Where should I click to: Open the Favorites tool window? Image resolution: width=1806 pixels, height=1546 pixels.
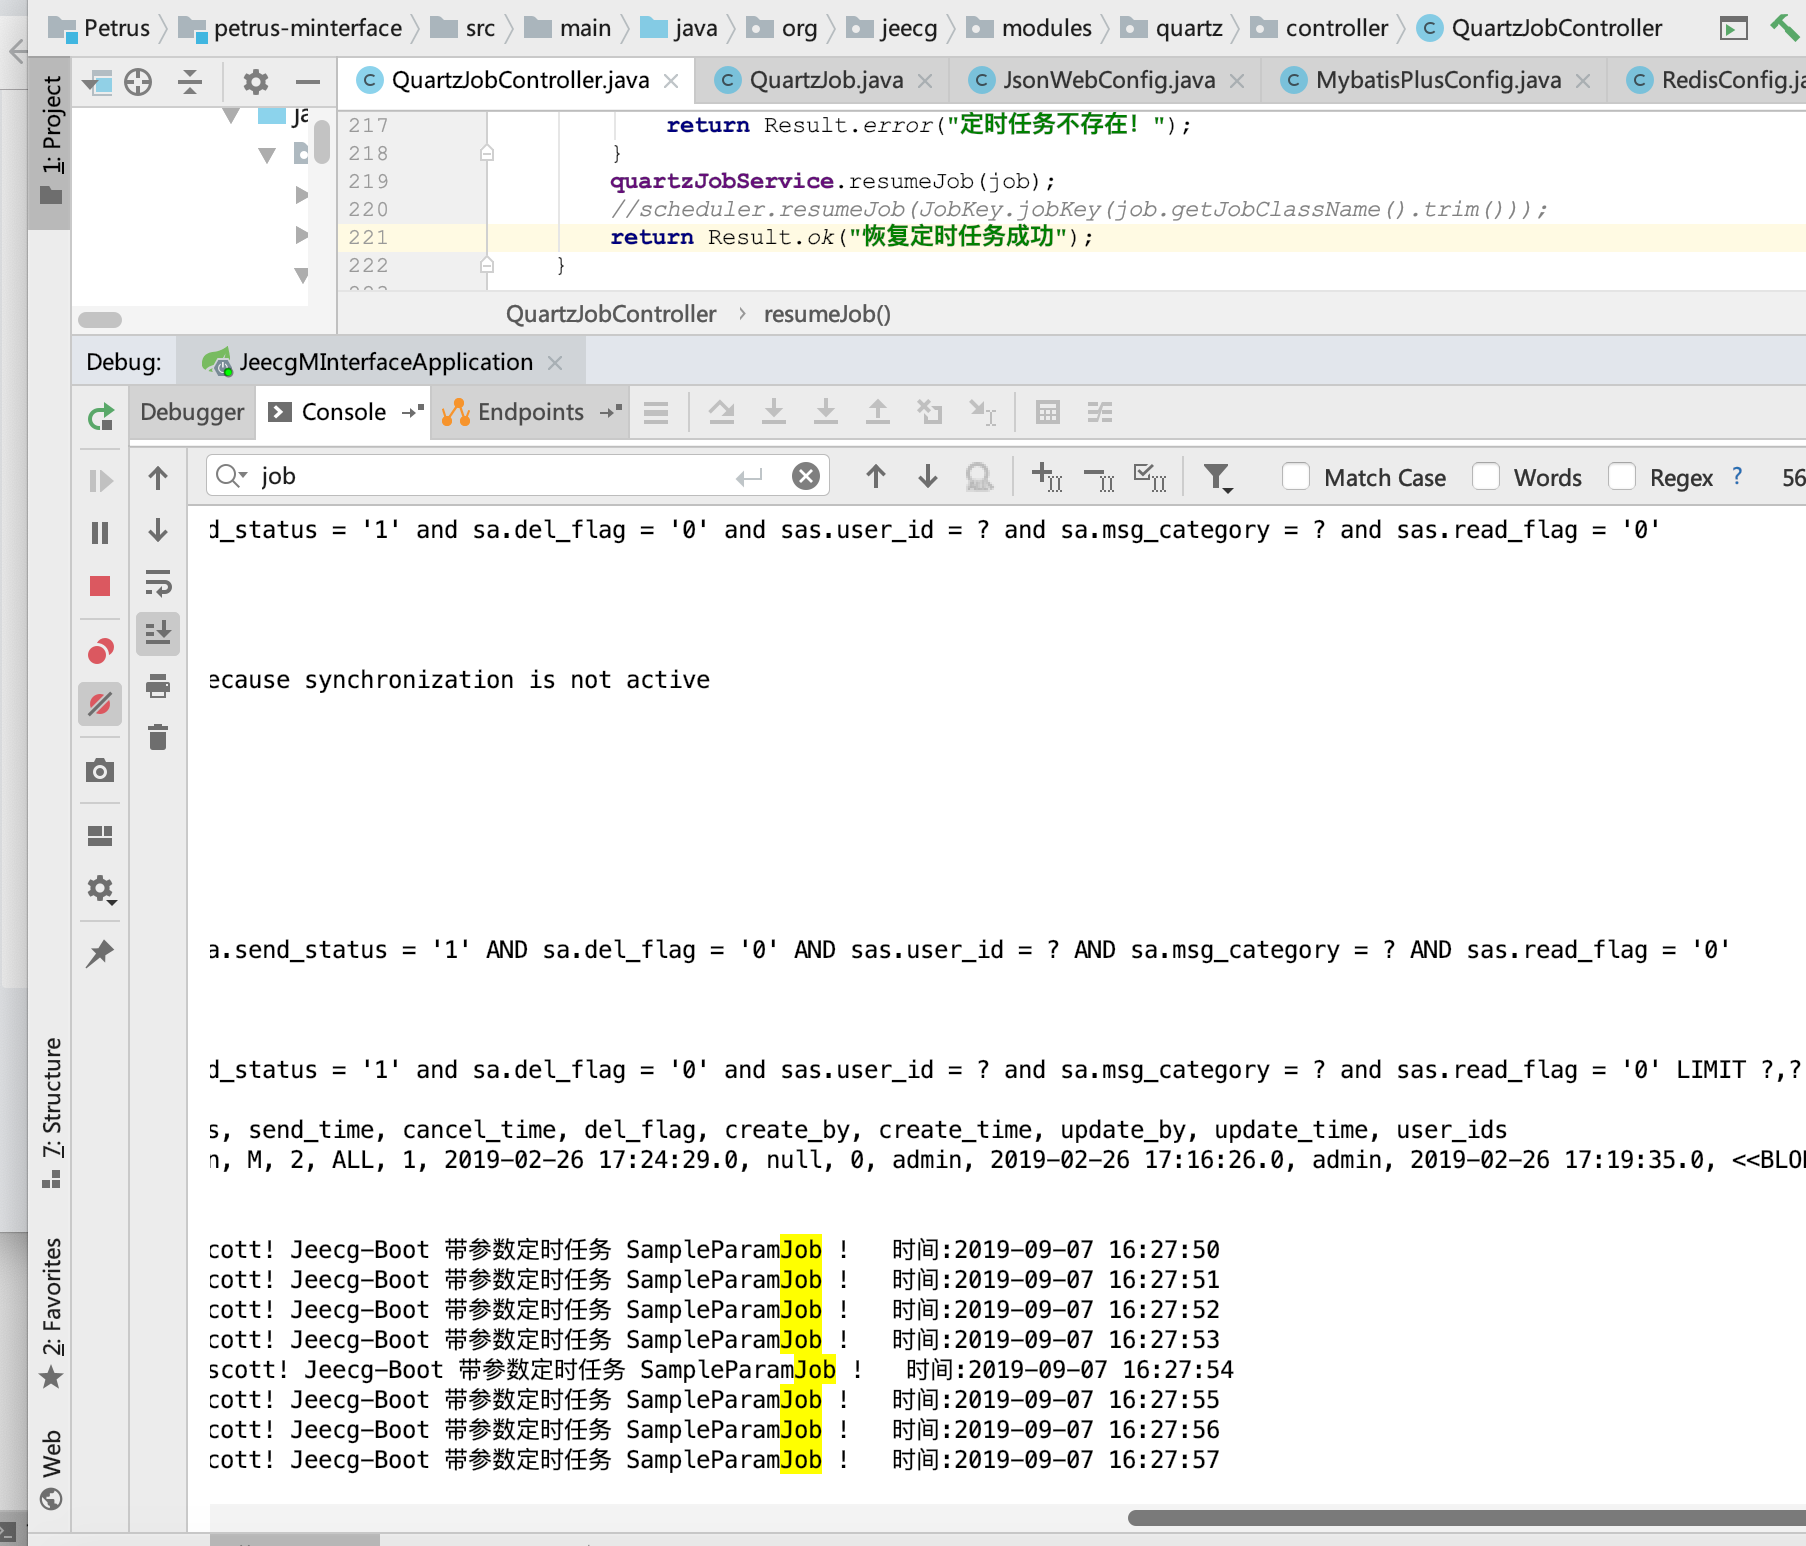[x=52, y=1312]
